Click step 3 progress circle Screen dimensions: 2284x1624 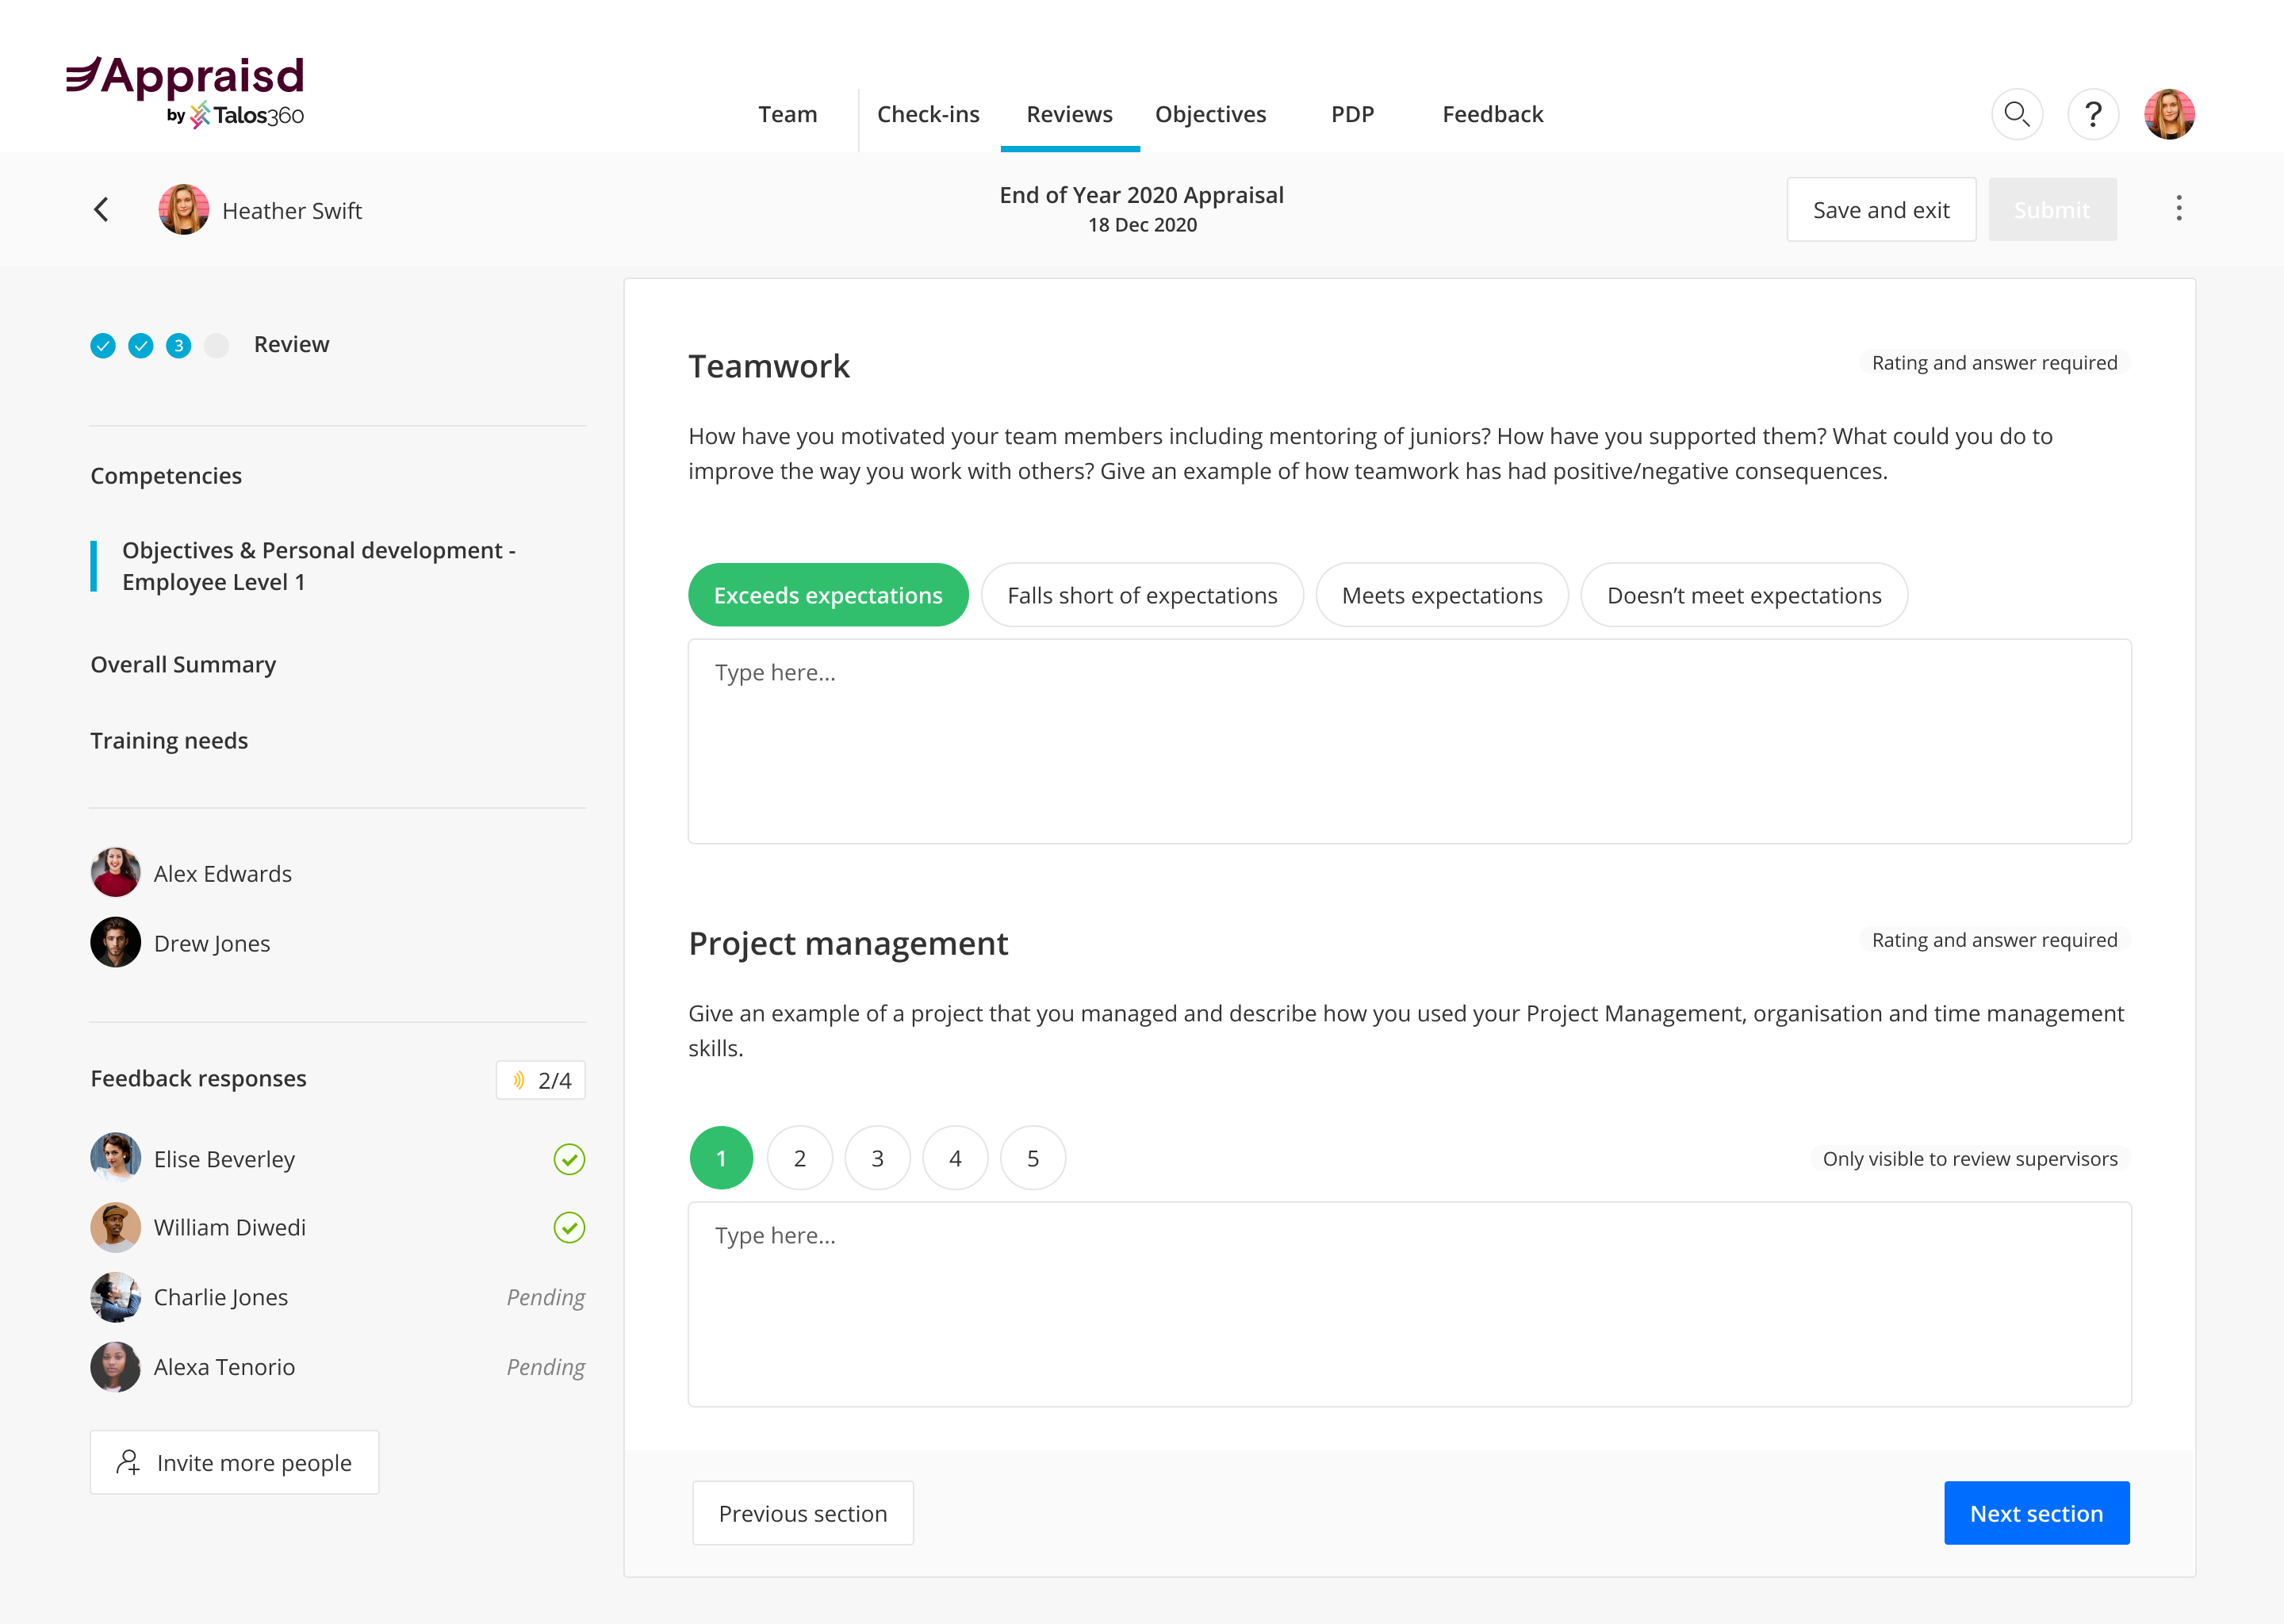178,345
